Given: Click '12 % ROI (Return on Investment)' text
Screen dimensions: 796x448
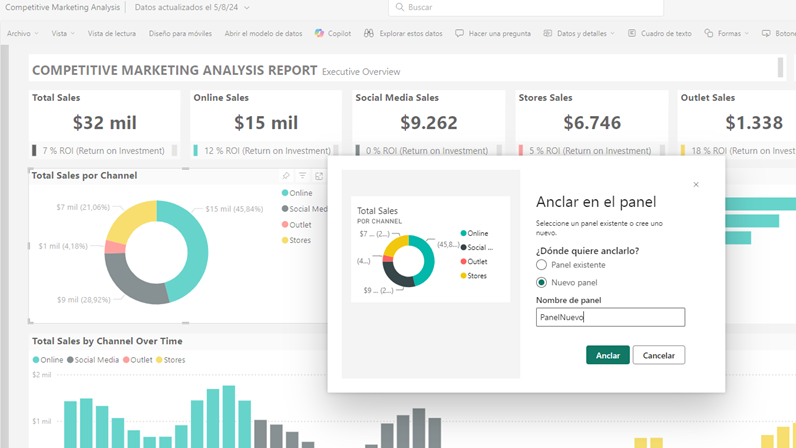Looking at the screenshot, I should click(268, 151).
